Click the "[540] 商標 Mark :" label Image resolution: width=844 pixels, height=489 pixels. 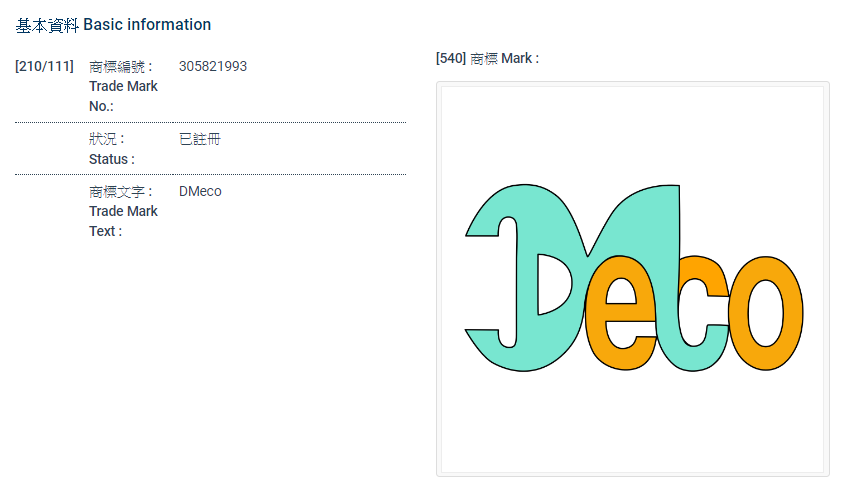(x=487, y=59)
